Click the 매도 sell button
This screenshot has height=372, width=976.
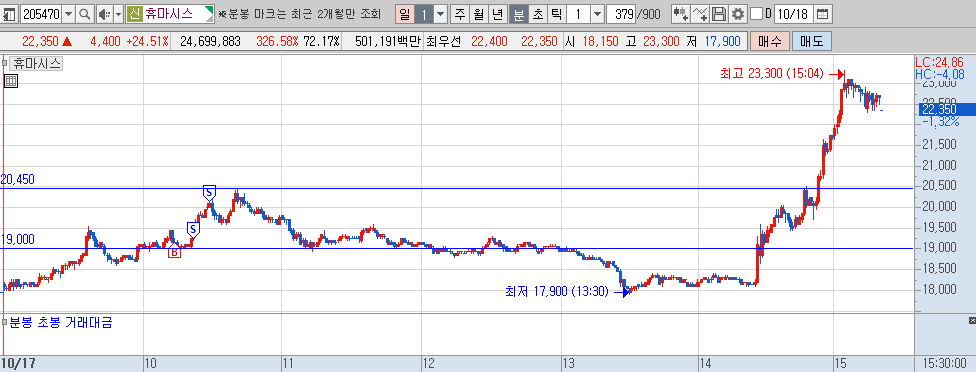click(x=812, y=42)
